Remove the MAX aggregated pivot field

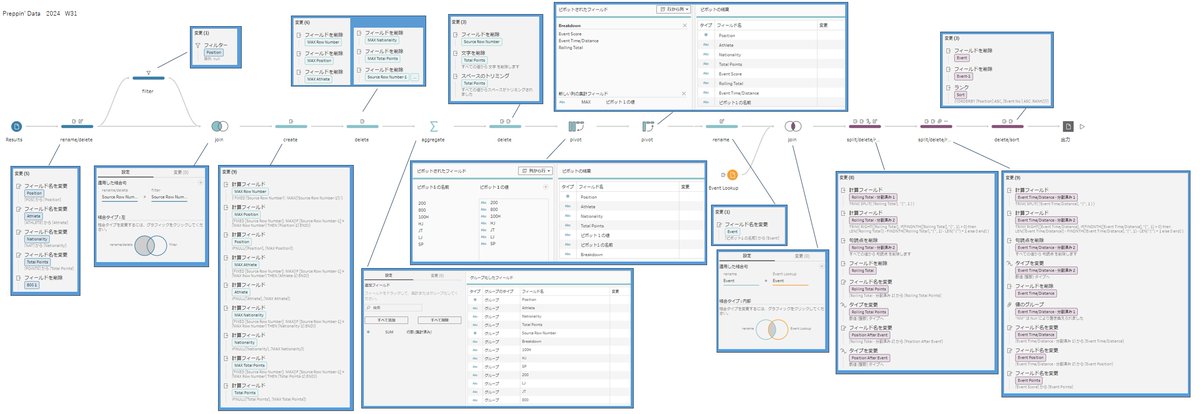(x=684, y=94)
